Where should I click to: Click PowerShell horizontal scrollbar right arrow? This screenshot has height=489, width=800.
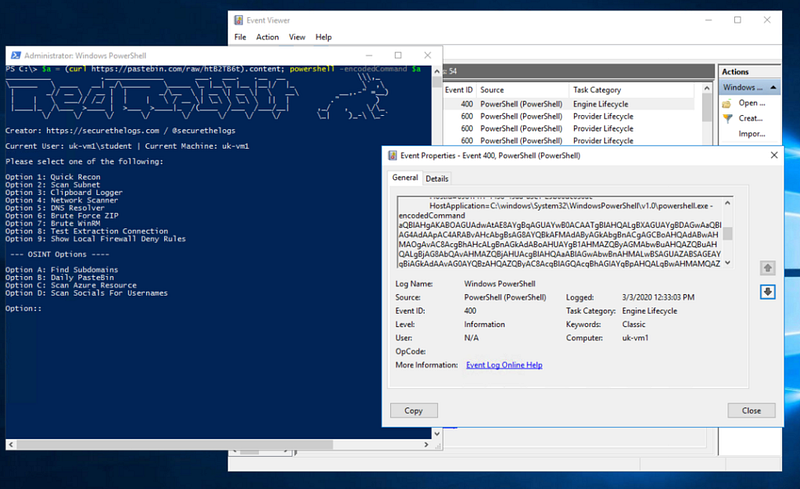(426, 445)
